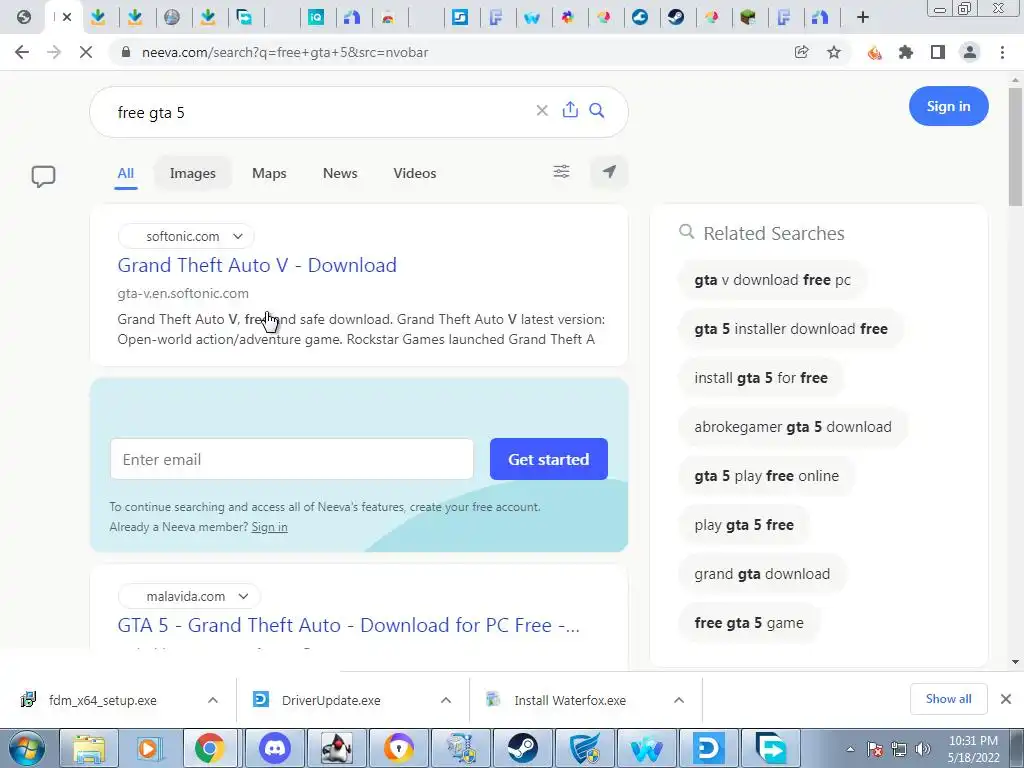
Task: Search related: abrokegamer gta 5 download
Action: click(793, 426)
